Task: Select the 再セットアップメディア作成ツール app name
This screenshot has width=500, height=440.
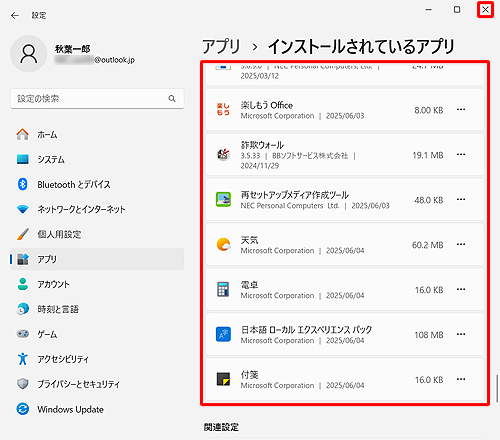Action: click(x=294, y=195)
